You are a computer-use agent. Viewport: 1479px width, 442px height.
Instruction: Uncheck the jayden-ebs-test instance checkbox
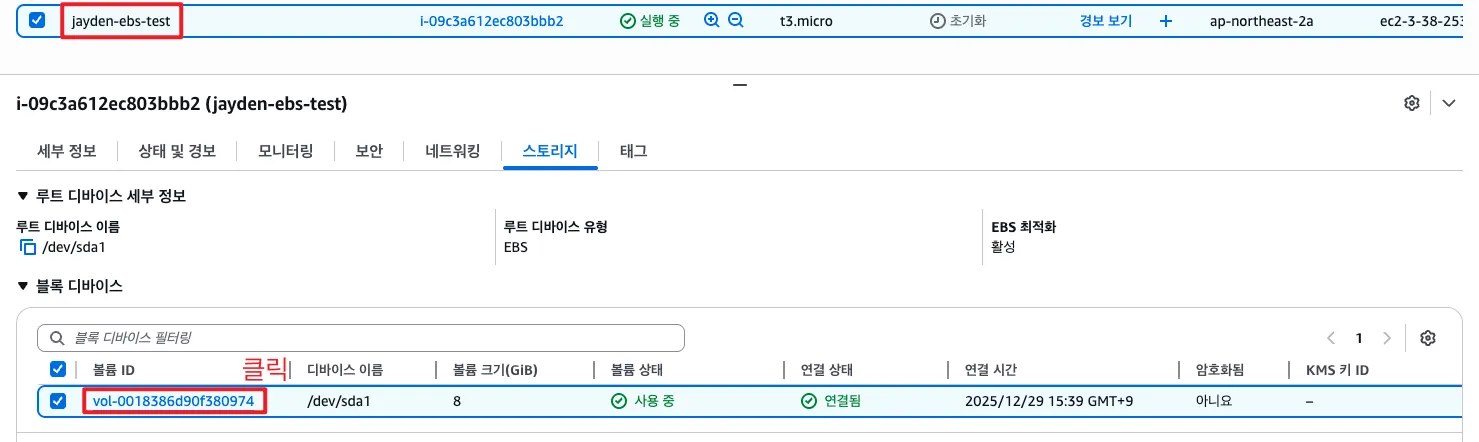point(37,20)
